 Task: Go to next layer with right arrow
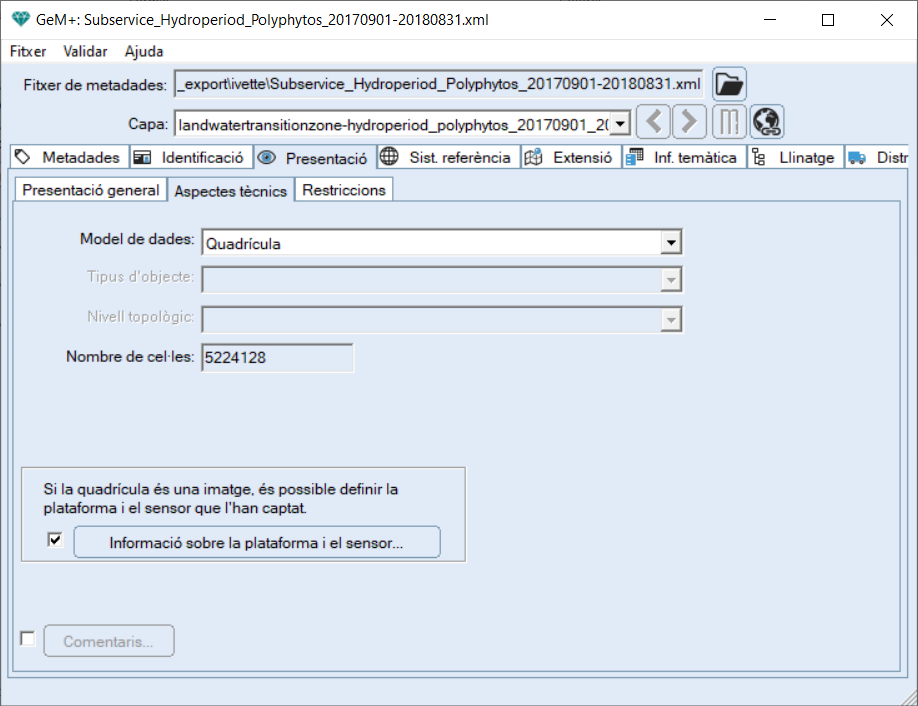coord(690,122)
